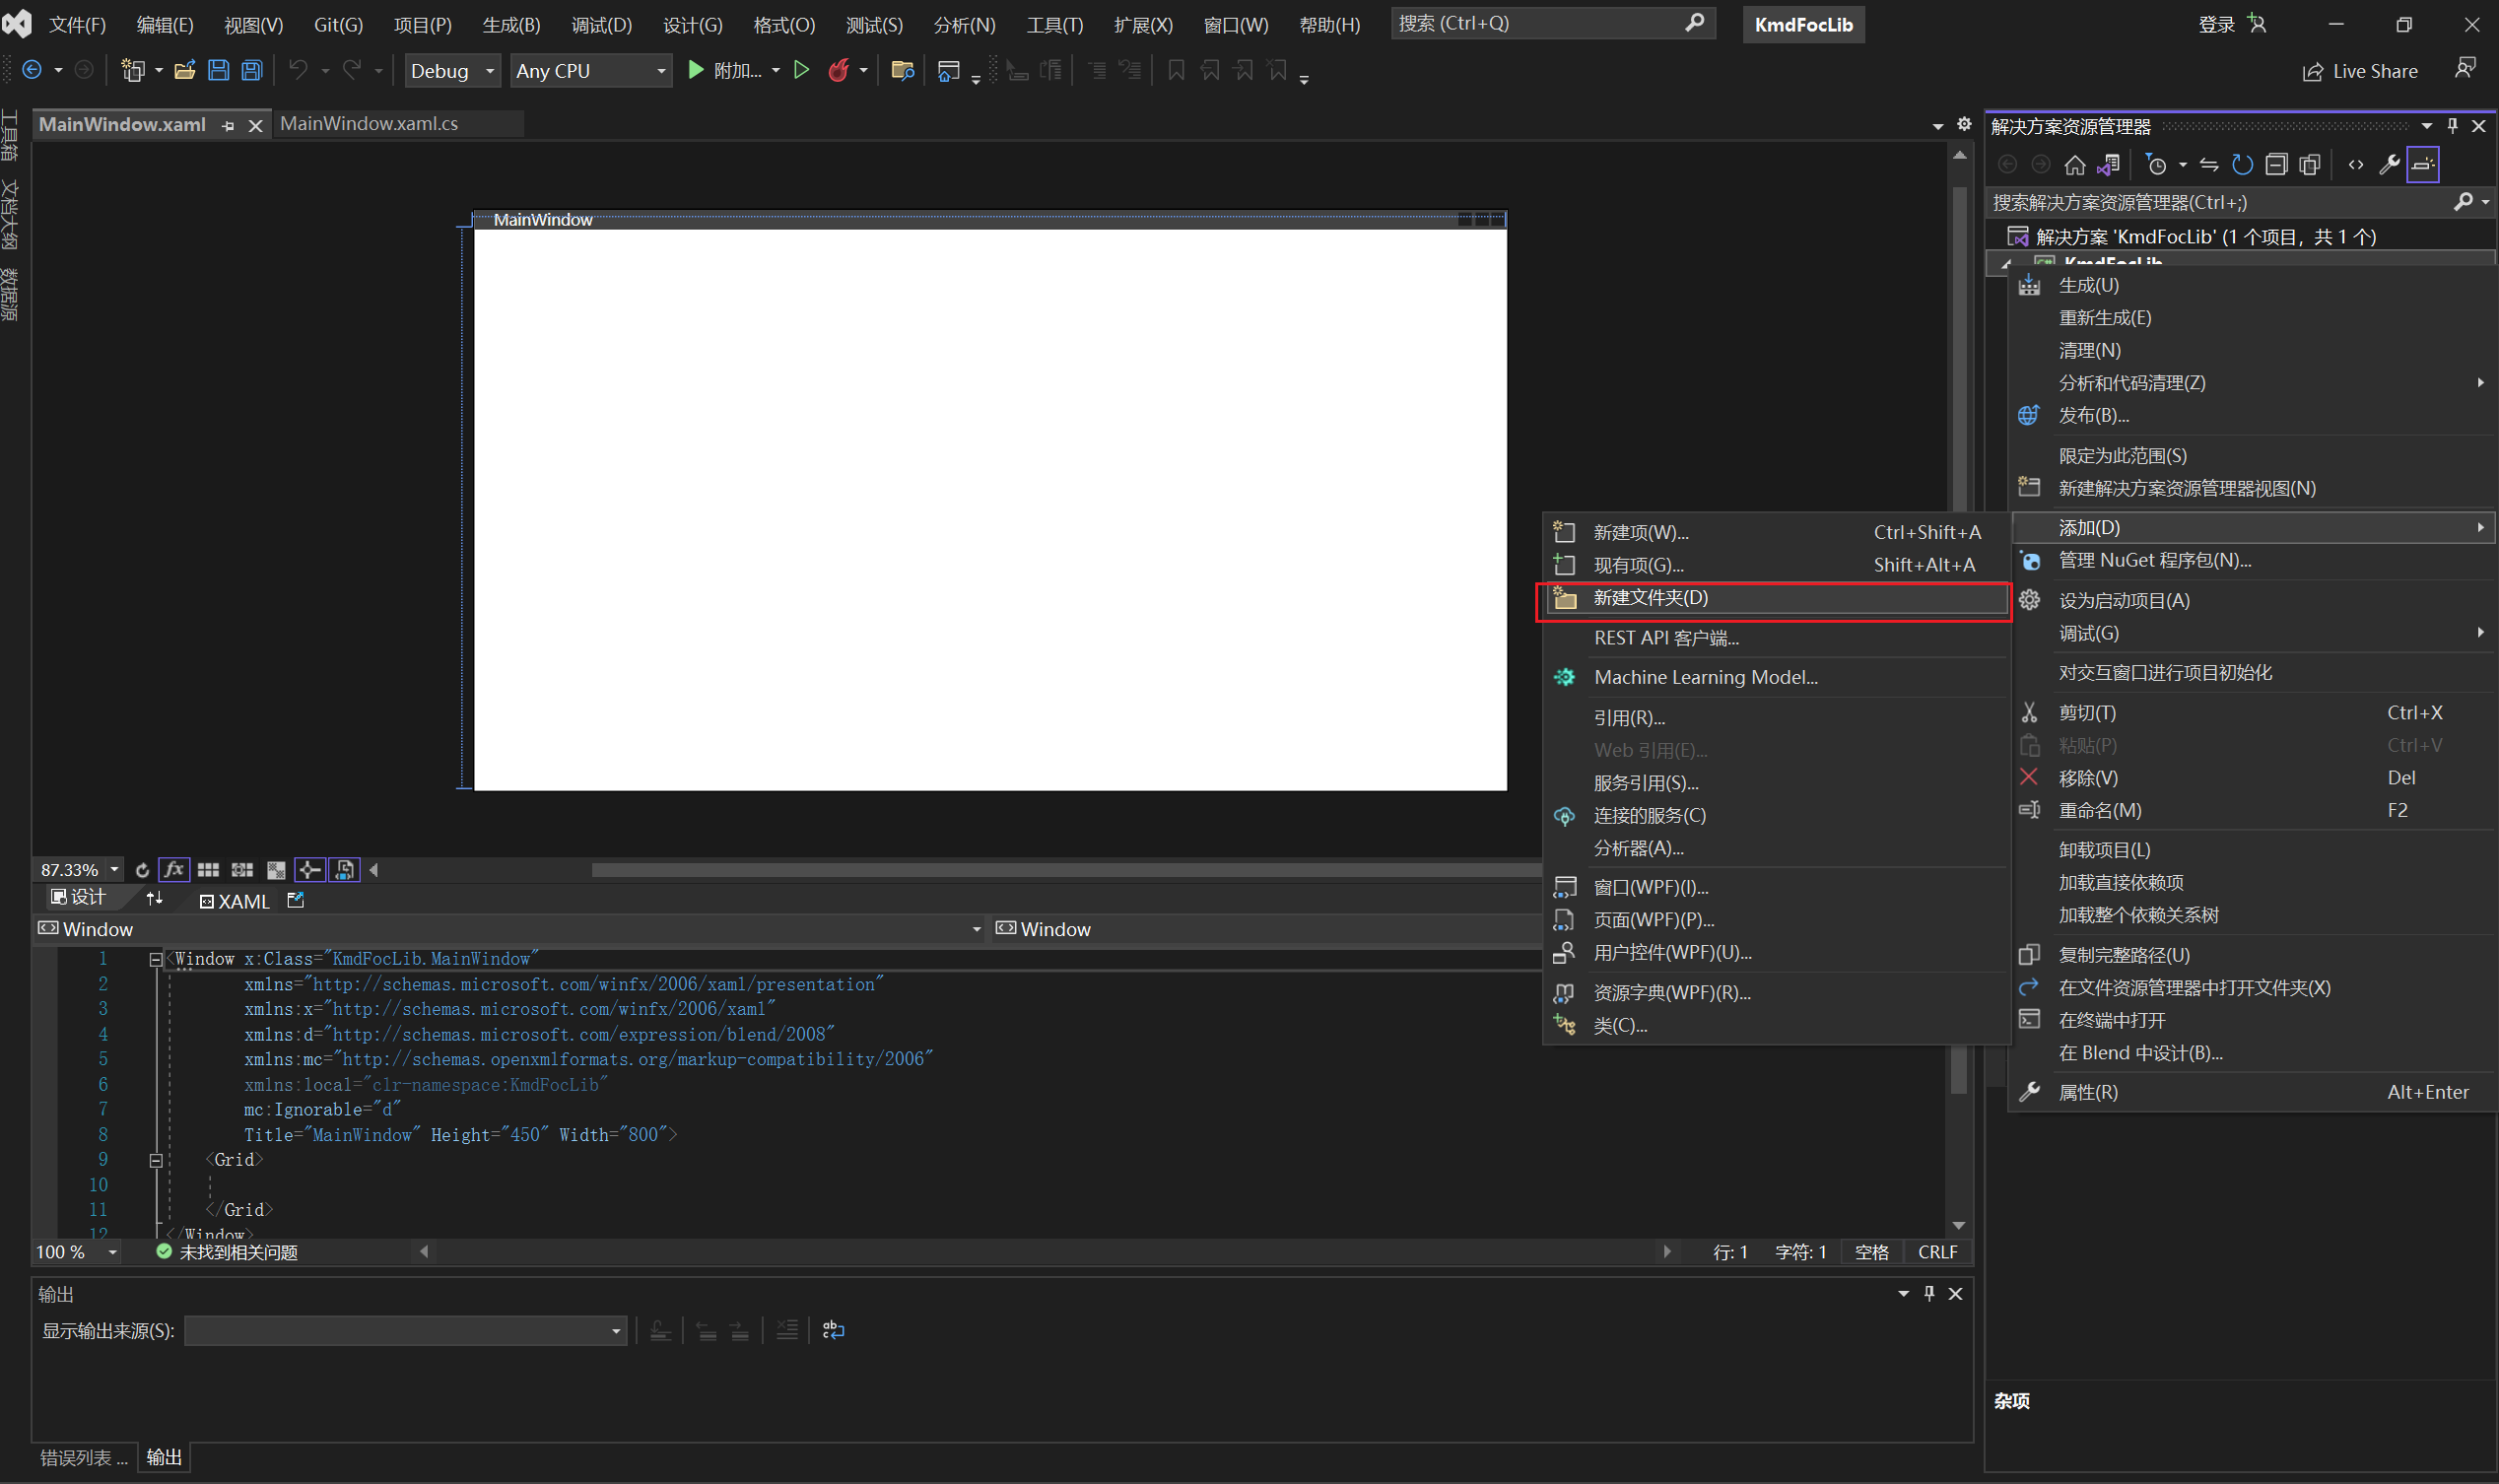Viewport: 2499px width, 1484px height.
Task: Toggle preview selected items in Solution Explorer
Action: coord(2423,165)
